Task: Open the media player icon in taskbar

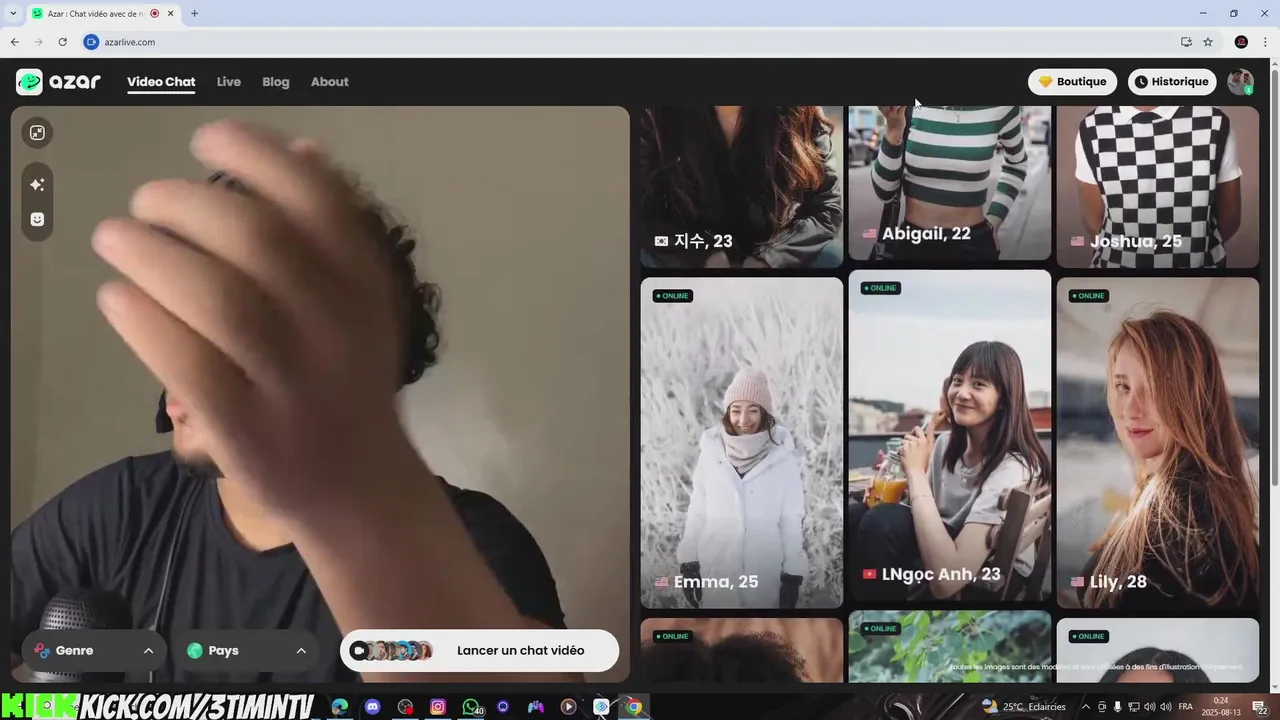Action: pyautogui.click(x=568, y=707)
